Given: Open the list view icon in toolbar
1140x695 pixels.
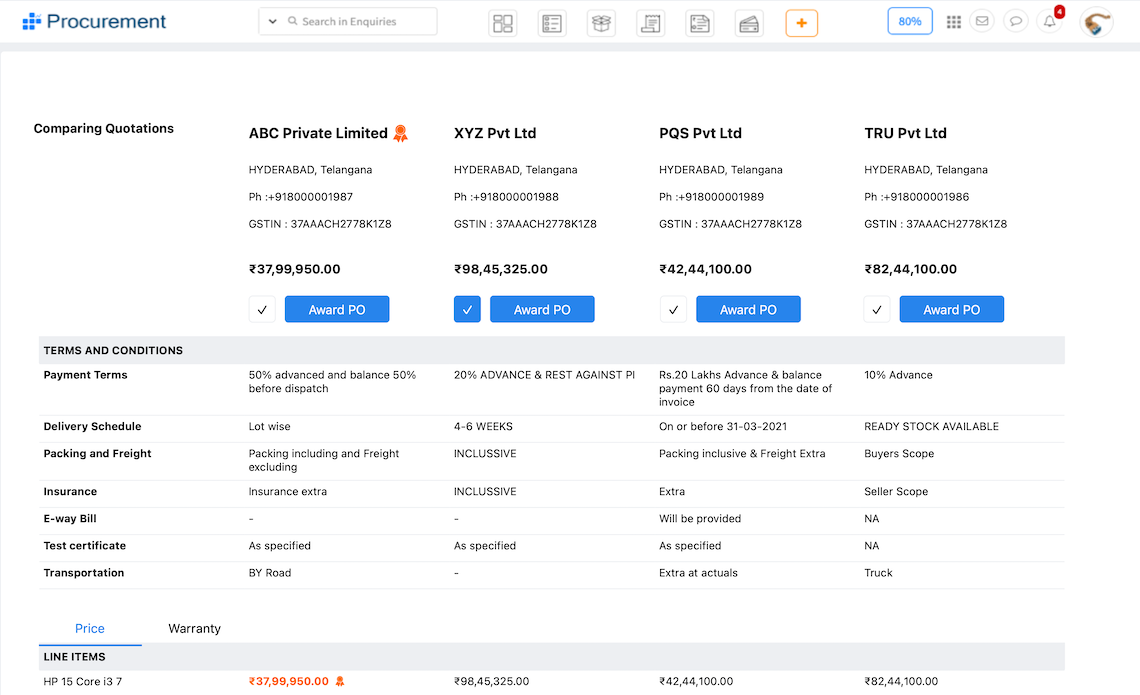Looking at the screenshot, I should [x=552, y=23].
